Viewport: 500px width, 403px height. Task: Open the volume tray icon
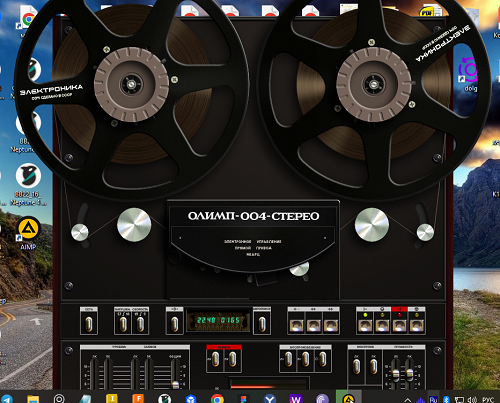pyautogui.click(x=472, y=400)
